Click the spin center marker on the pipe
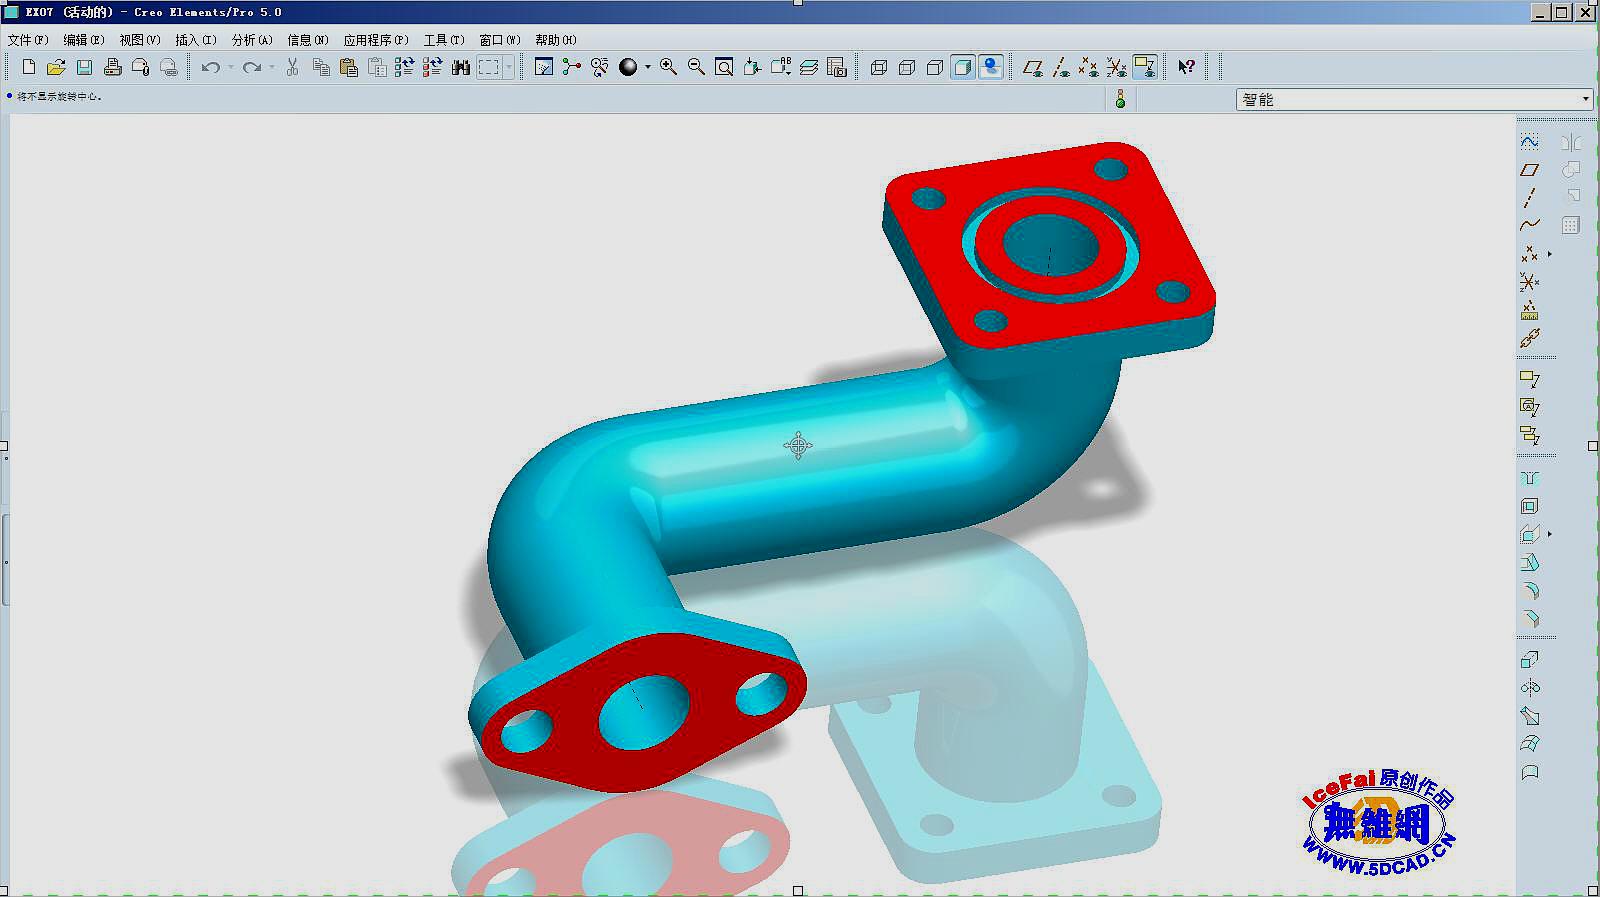Image resolution: width=1600 pixels, height=897 pixels. [x=798, y=446]
